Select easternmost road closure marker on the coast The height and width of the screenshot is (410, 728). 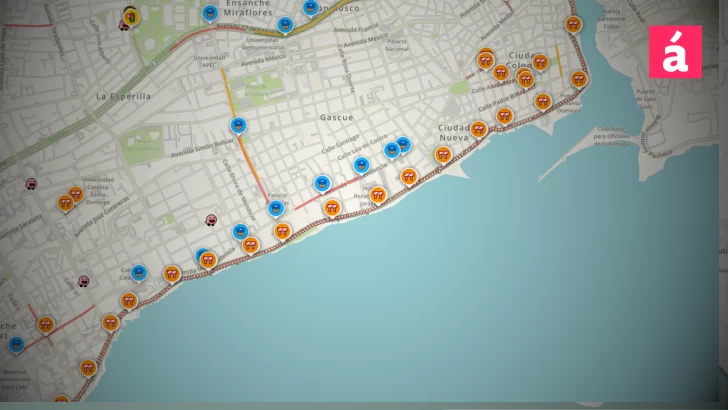coord(578,78)
